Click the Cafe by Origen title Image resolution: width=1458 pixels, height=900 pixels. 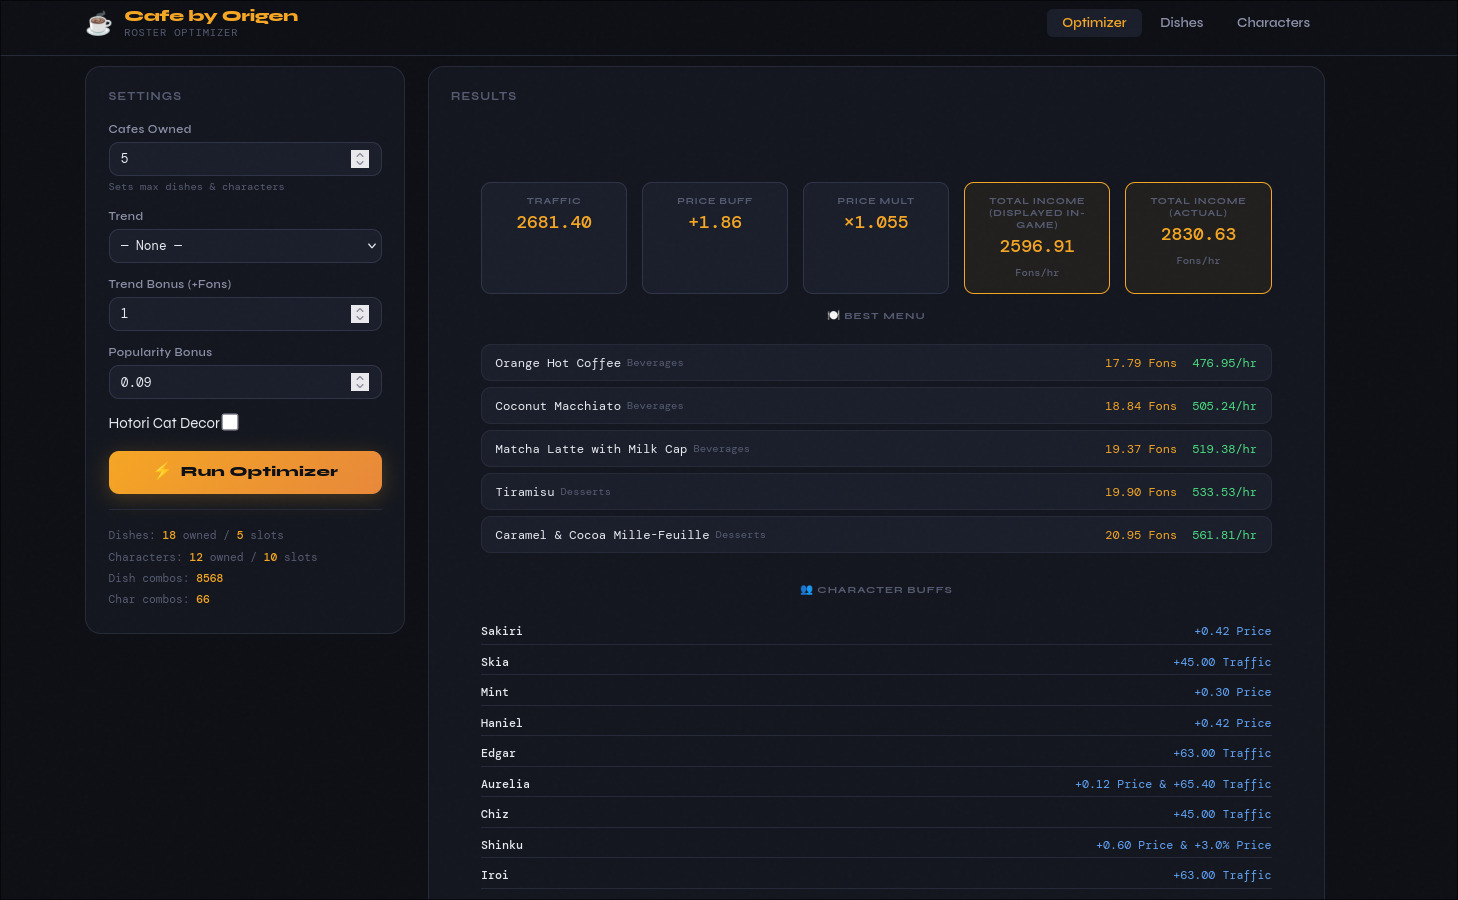pos(211,16)
